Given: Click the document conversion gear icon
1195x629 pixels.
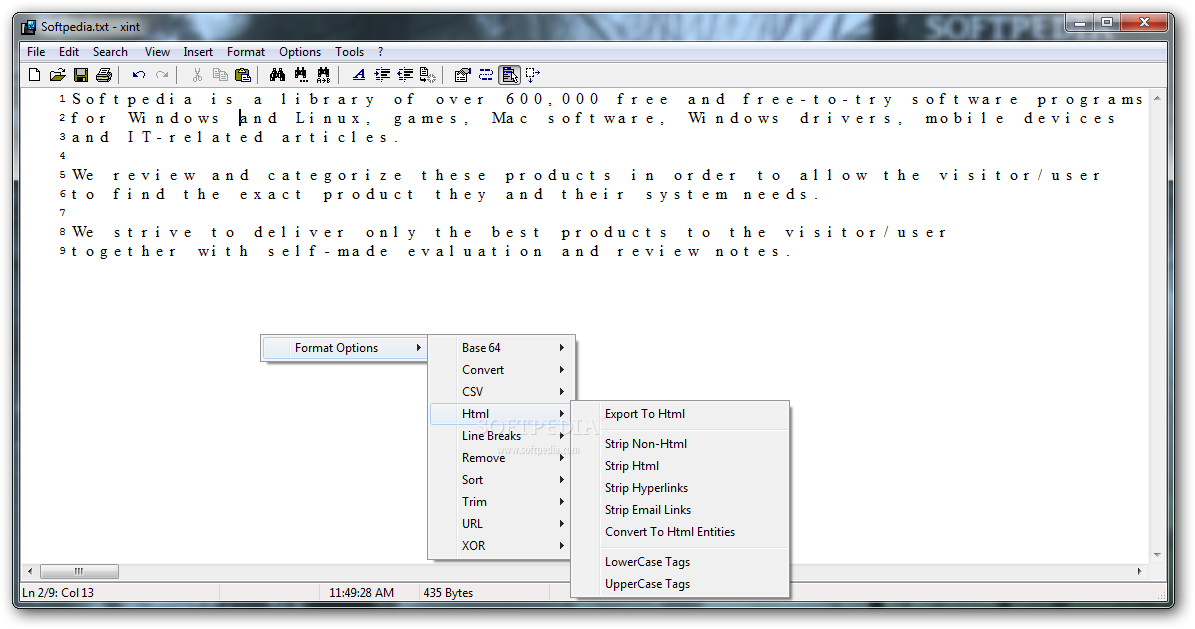Looking at the screenshot, I should point(428,75).
